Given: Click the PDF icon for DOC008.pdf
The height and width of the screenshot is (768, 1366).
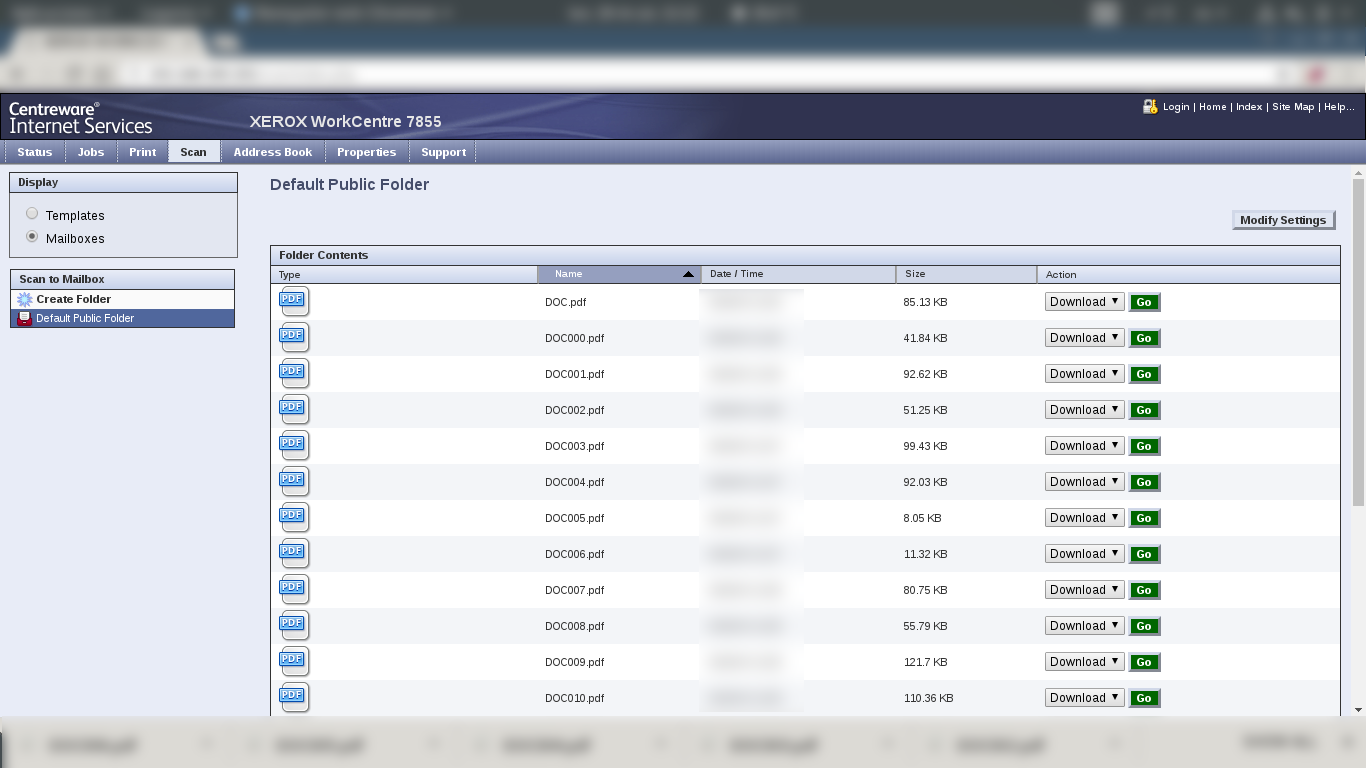Looking at the screenshot, I should [294, 625].
